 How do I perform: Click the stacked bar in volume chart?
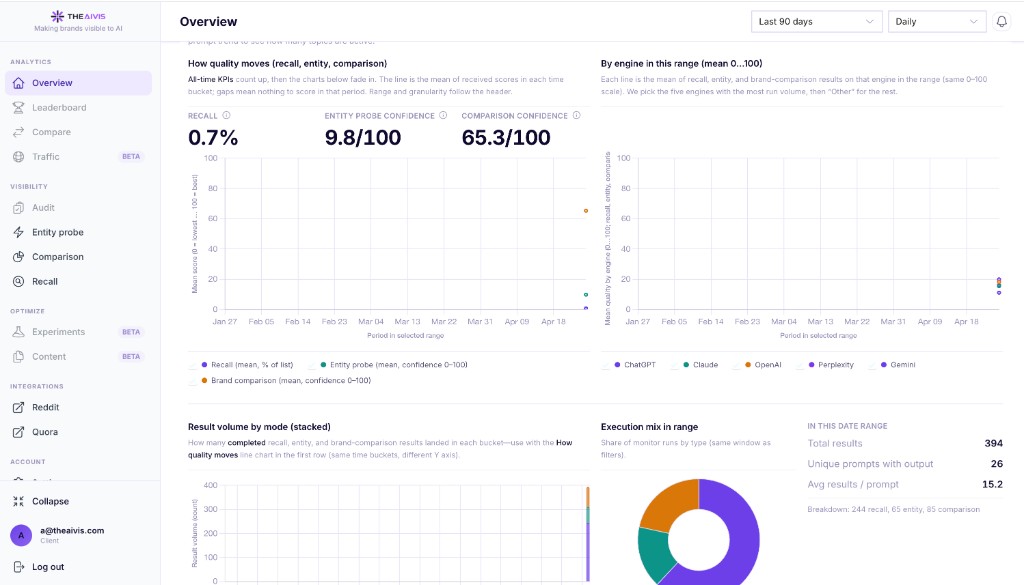(x=588, y=534)
